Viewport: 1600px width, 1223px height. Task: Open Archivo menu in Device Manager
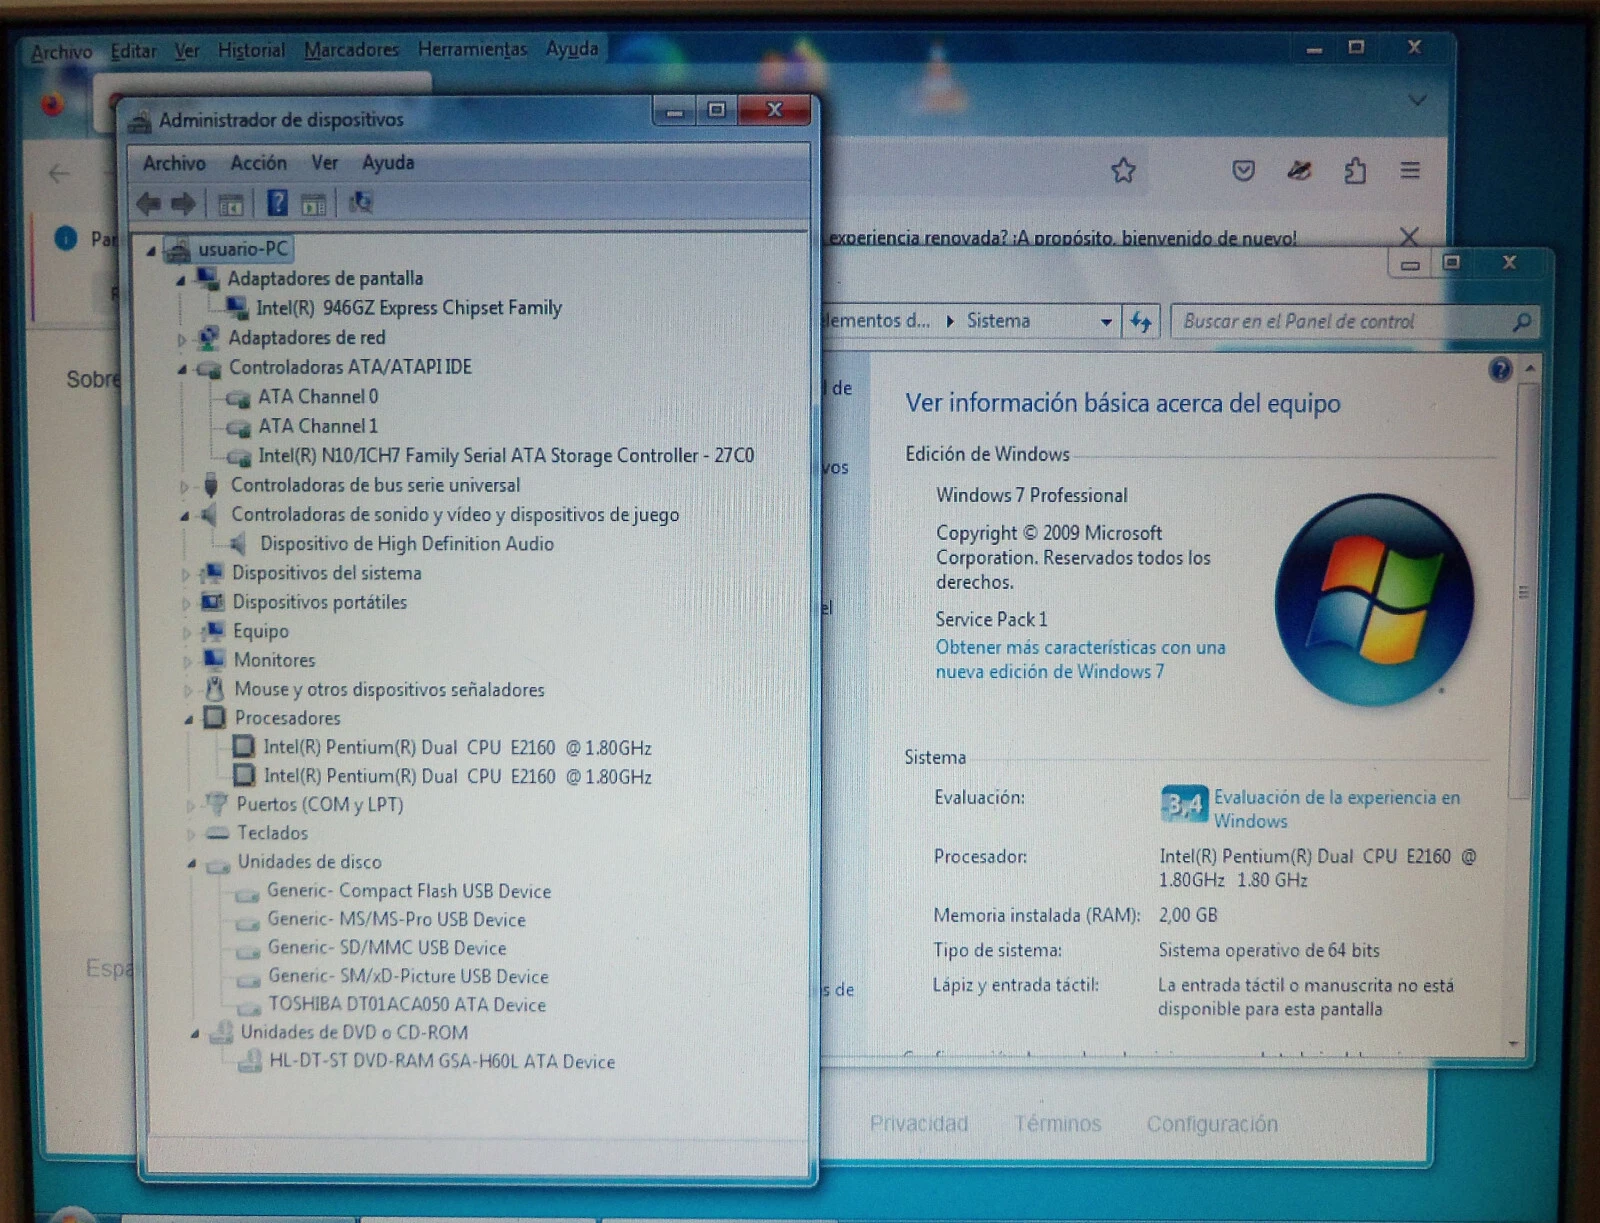coord(174,163)
